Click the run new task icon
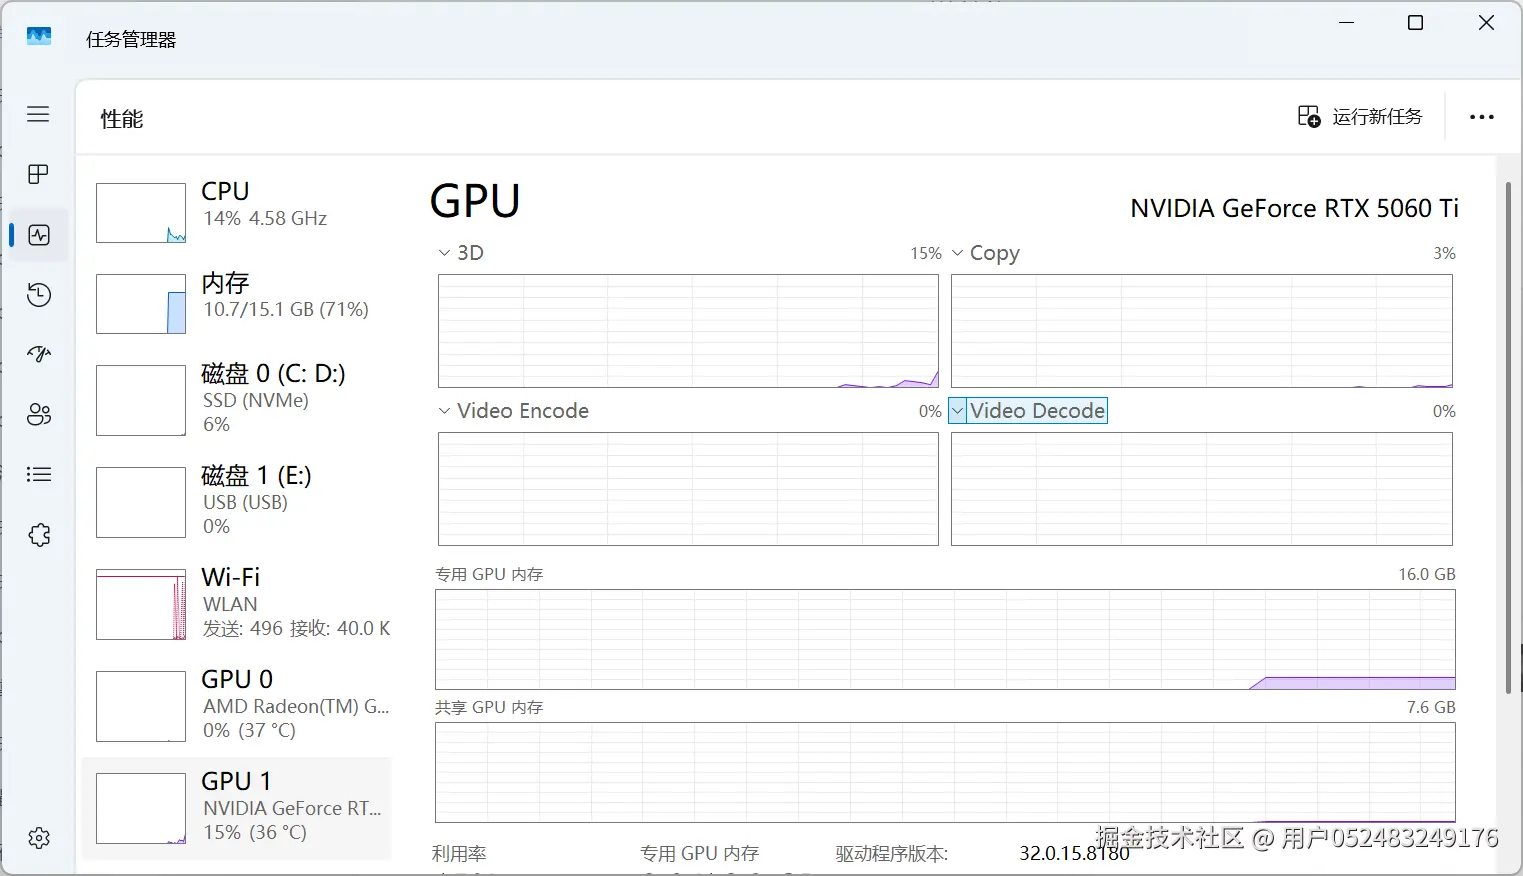 coord(1309,117)
